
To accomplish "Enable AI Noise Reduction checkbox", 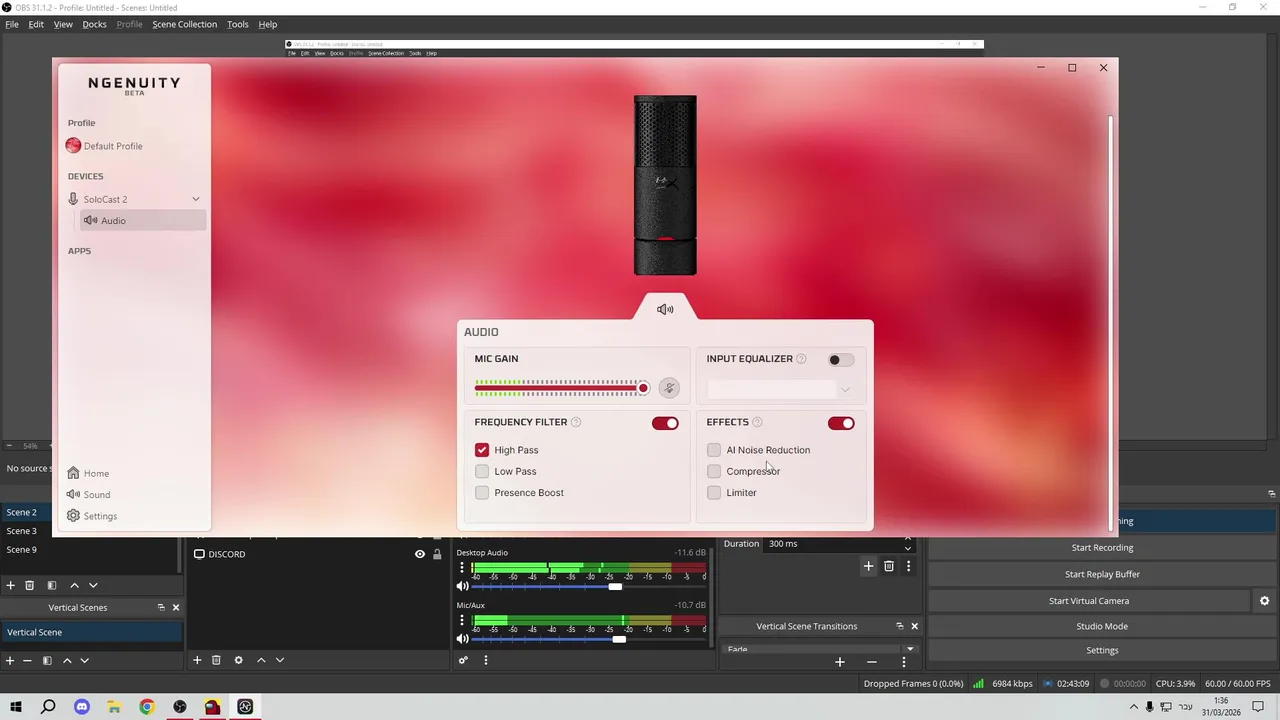I will (714, 450).
